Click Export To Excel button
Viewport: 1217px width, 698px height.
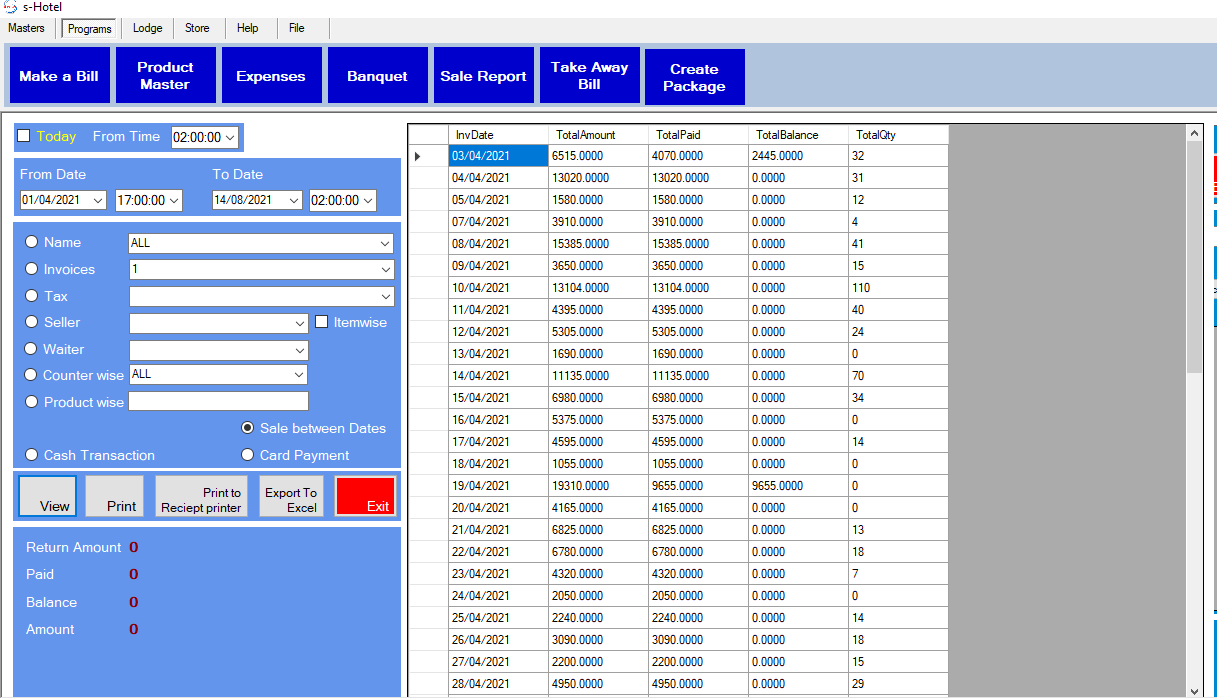291,497
